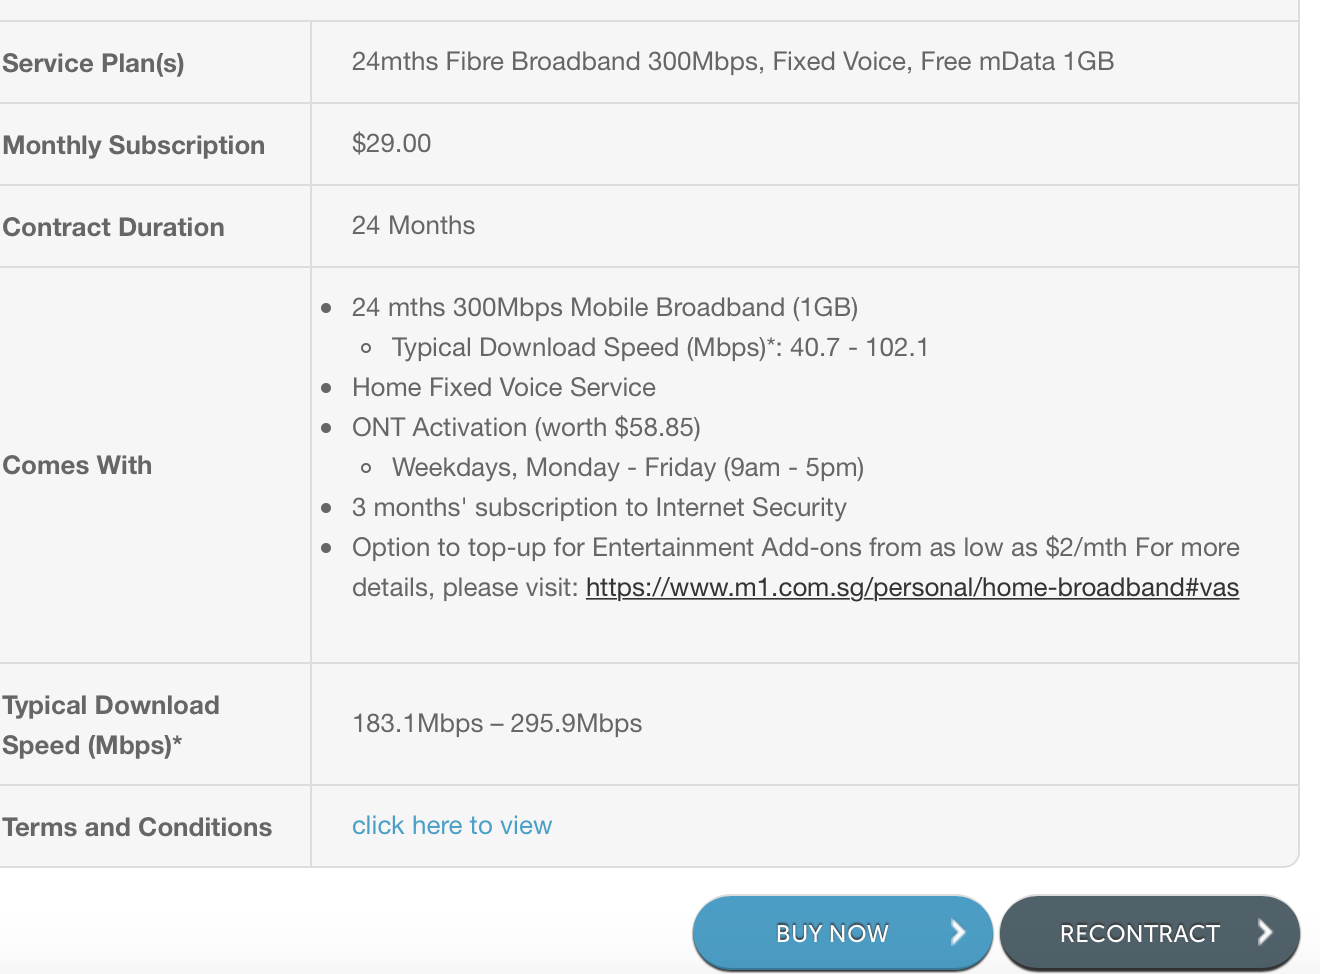Screen dimensions: 1320x974
Task: Click the ONT Activation (worth $58.85) bullet
Action: 526,428
